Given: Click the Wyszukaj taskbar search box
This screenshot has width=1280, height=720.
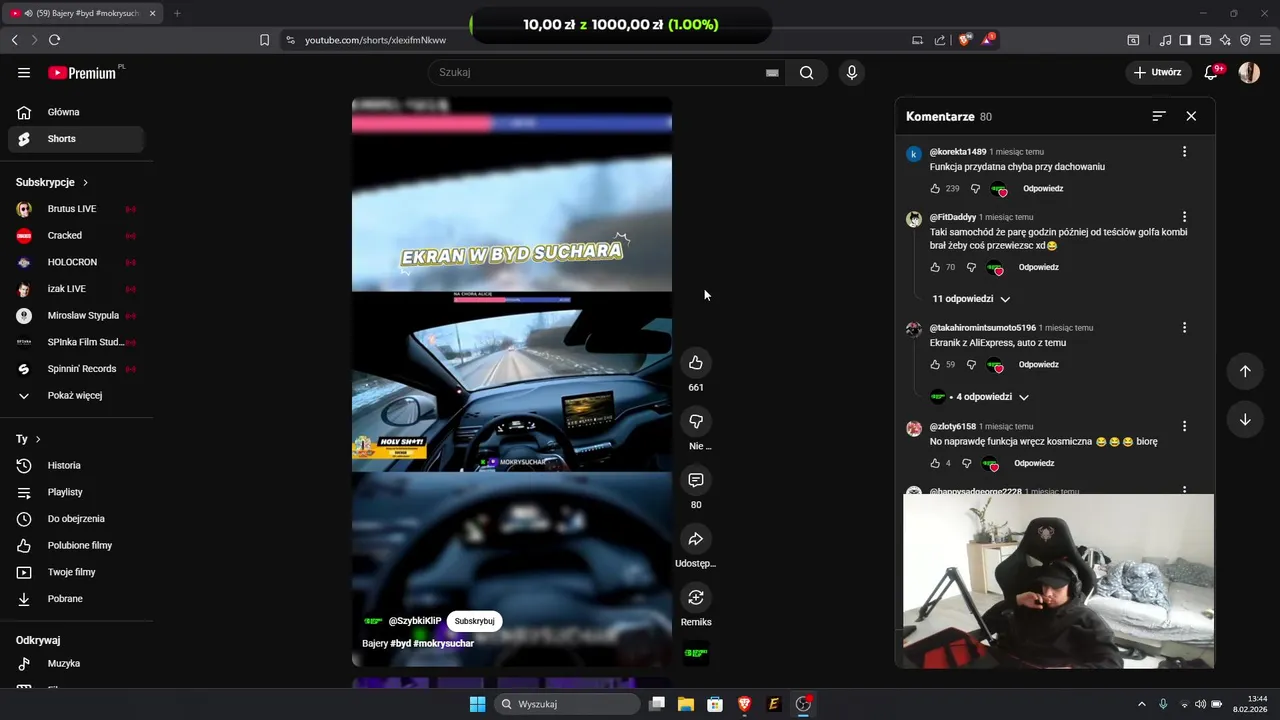Looking at the screenshot, I should tap(568, 704).
